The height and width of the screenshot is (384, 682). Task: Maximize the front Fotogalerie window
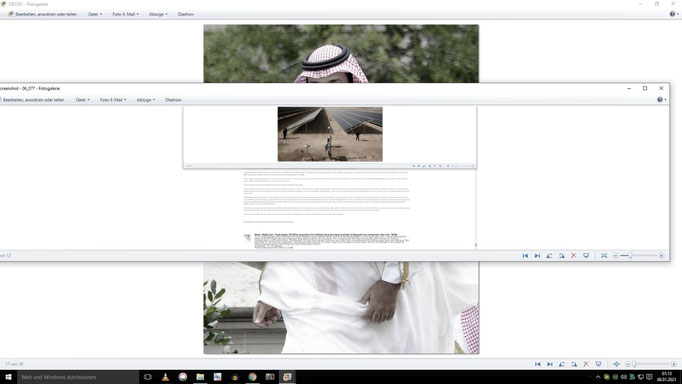point(645,88)
